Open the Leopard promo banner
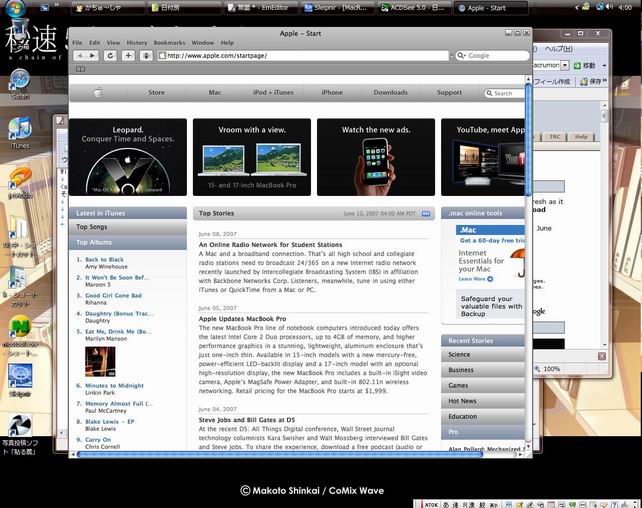Image resolution: width=642 pixels, height=508 pixels. [128, 157]
